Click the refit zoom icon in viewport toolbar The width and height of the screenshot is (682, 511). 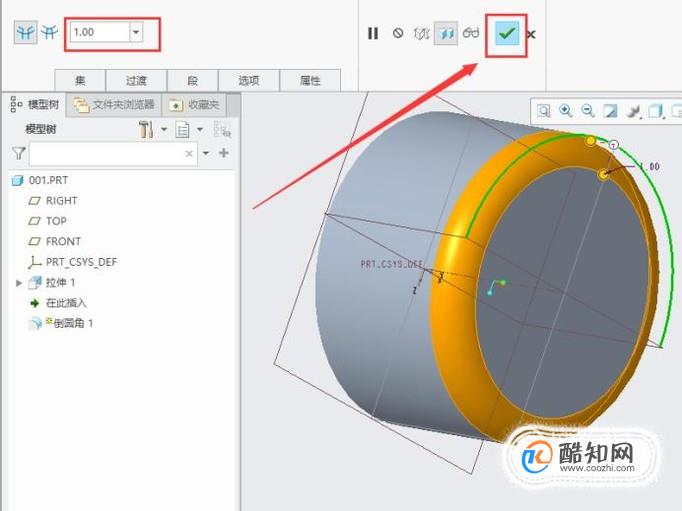point(543,111)
